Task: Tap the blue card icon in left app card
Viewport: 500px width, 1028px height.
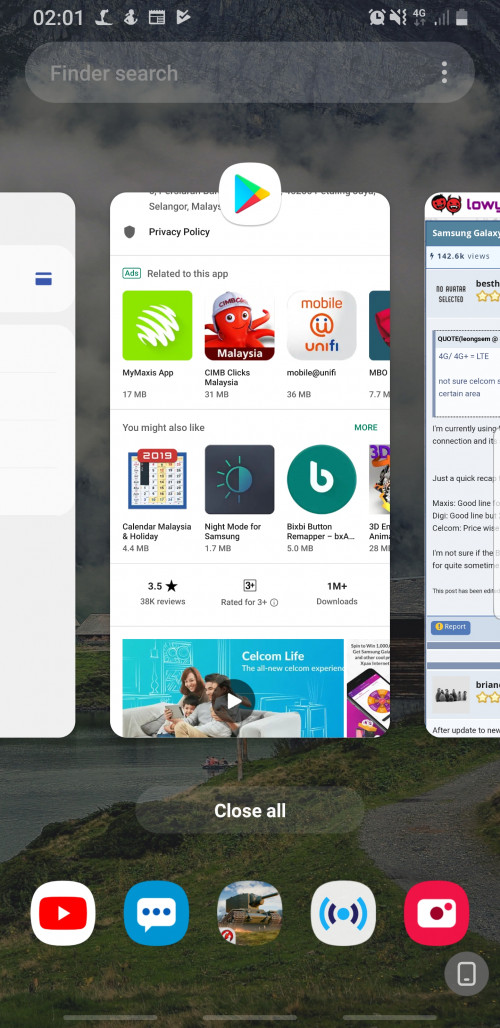Action: pyautogui.click(x=43, y=279)
